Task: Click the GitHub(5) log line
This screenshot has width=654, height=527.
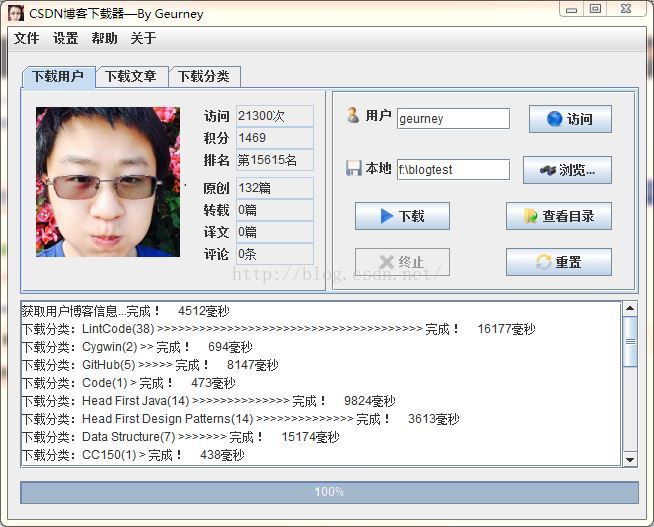Action: (x=150, y=365)
